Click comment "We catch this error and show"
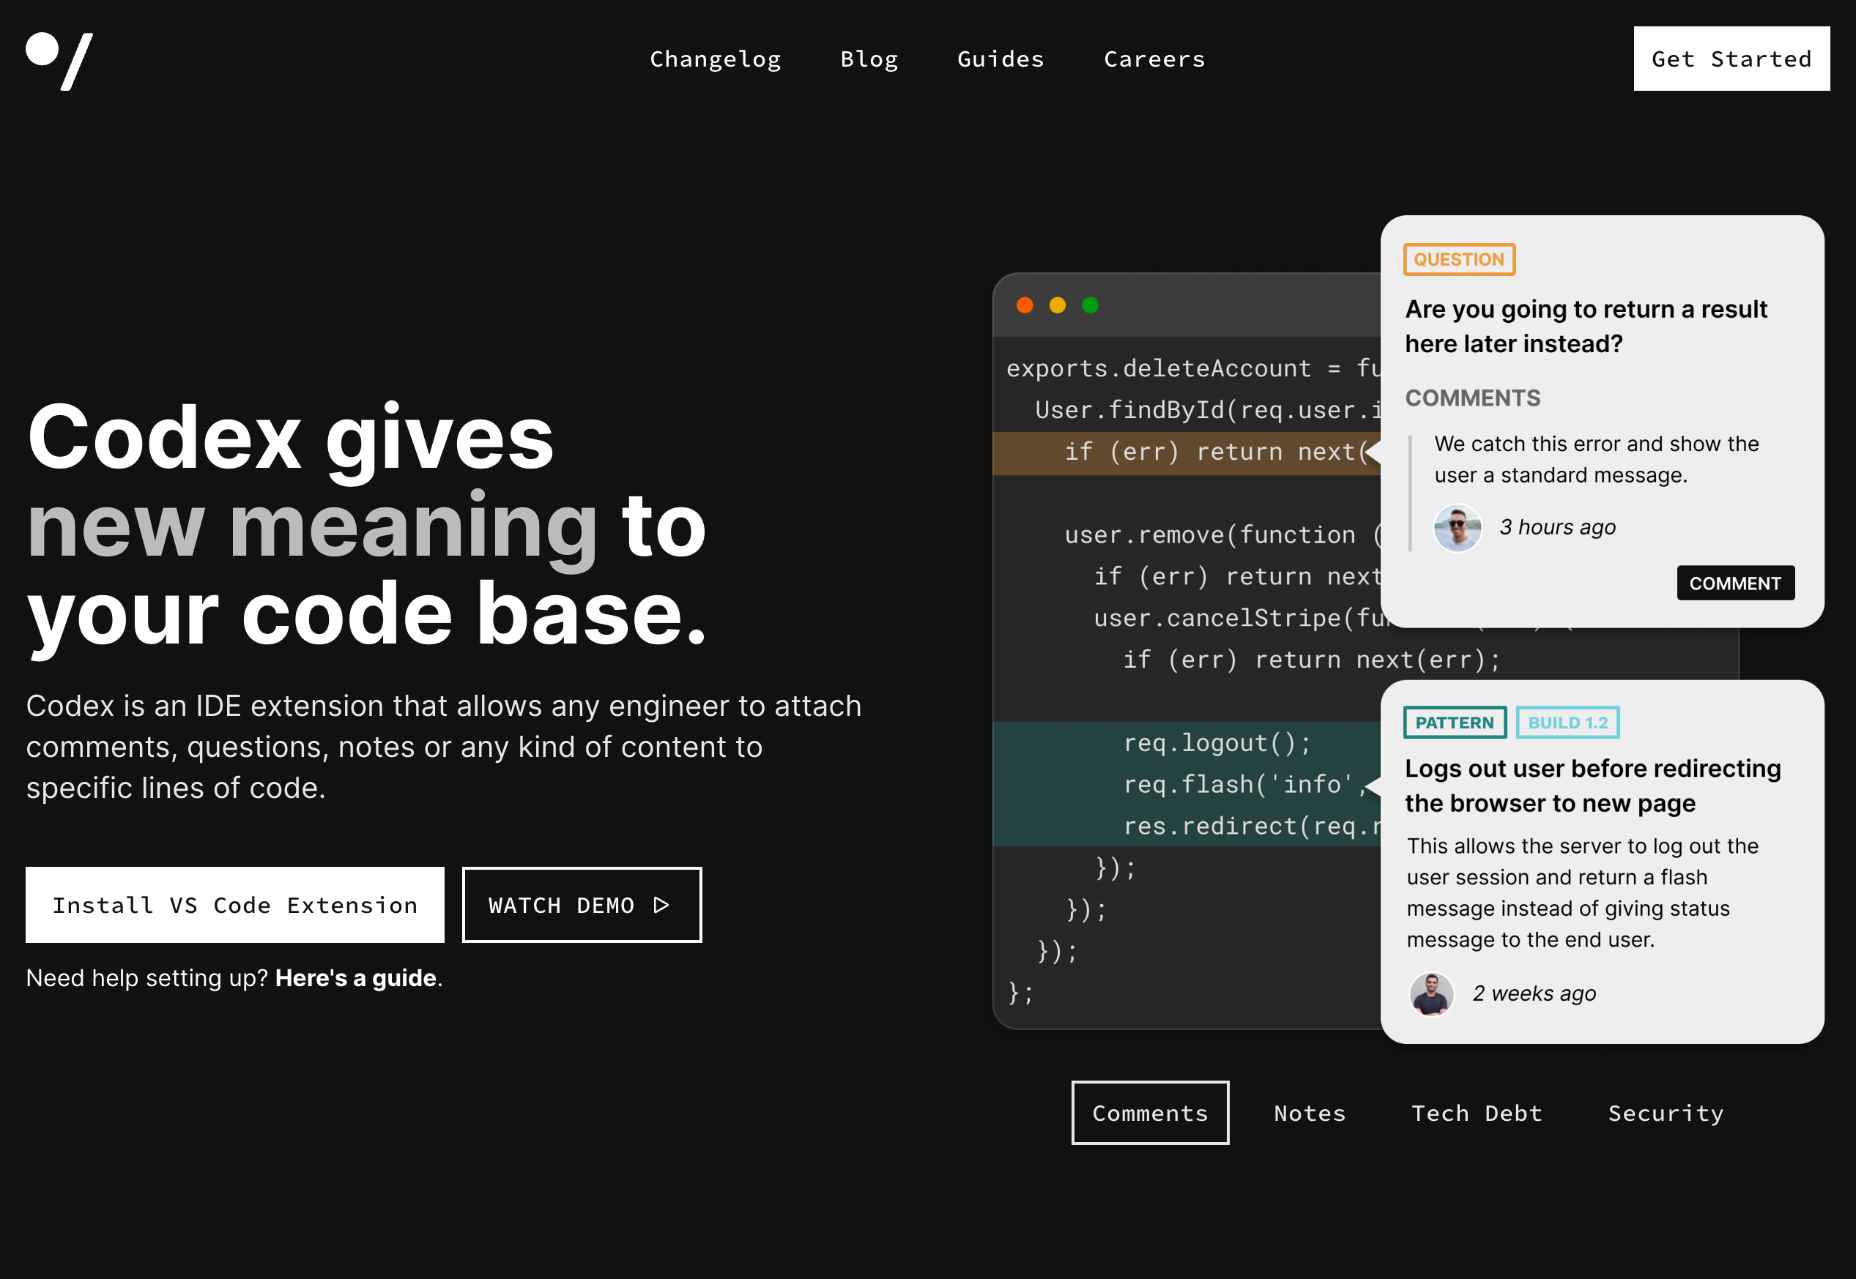This screenshot has width=1856, height=1279. (x=1596, y=459)
